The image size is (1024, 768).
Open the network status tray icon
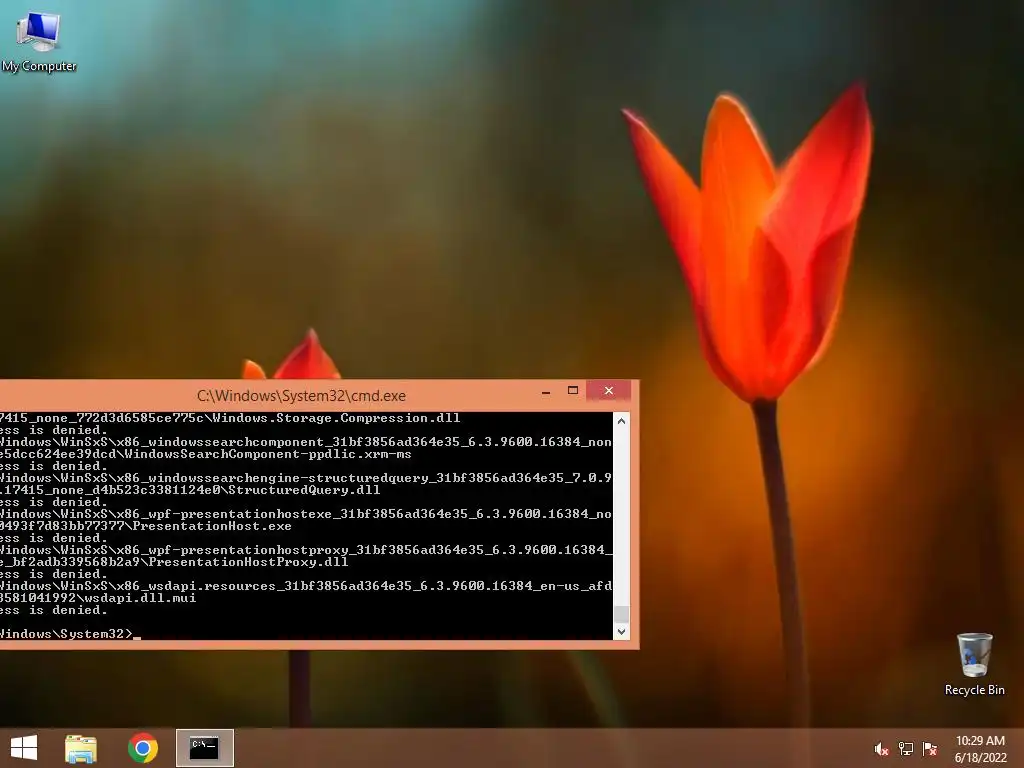coord(906,749)
